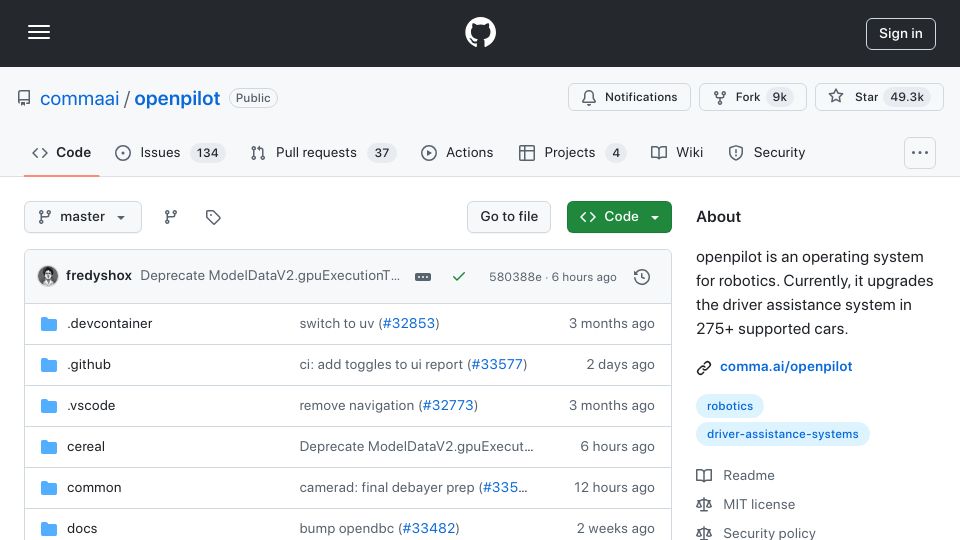Image resolution: width=960 pixels, height=540 pixels.
Task: Select the robotics topic tag
Action: (x=730, y=406)
